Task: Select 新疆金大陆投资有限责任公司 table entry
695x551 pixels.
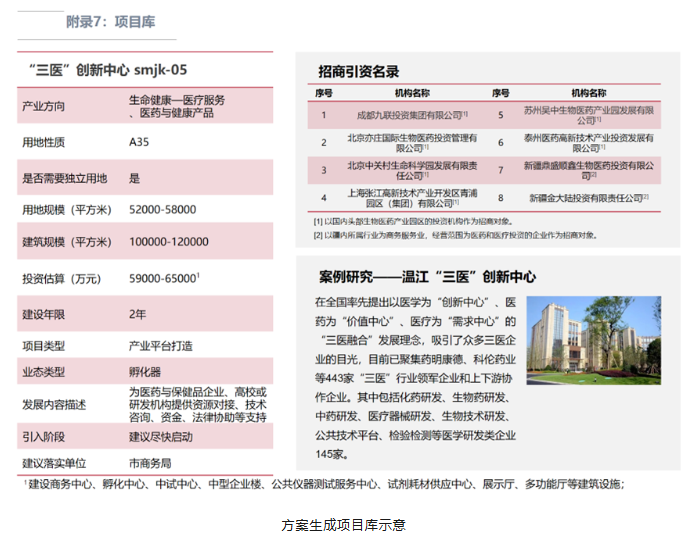Action: (x=588, y=198)
